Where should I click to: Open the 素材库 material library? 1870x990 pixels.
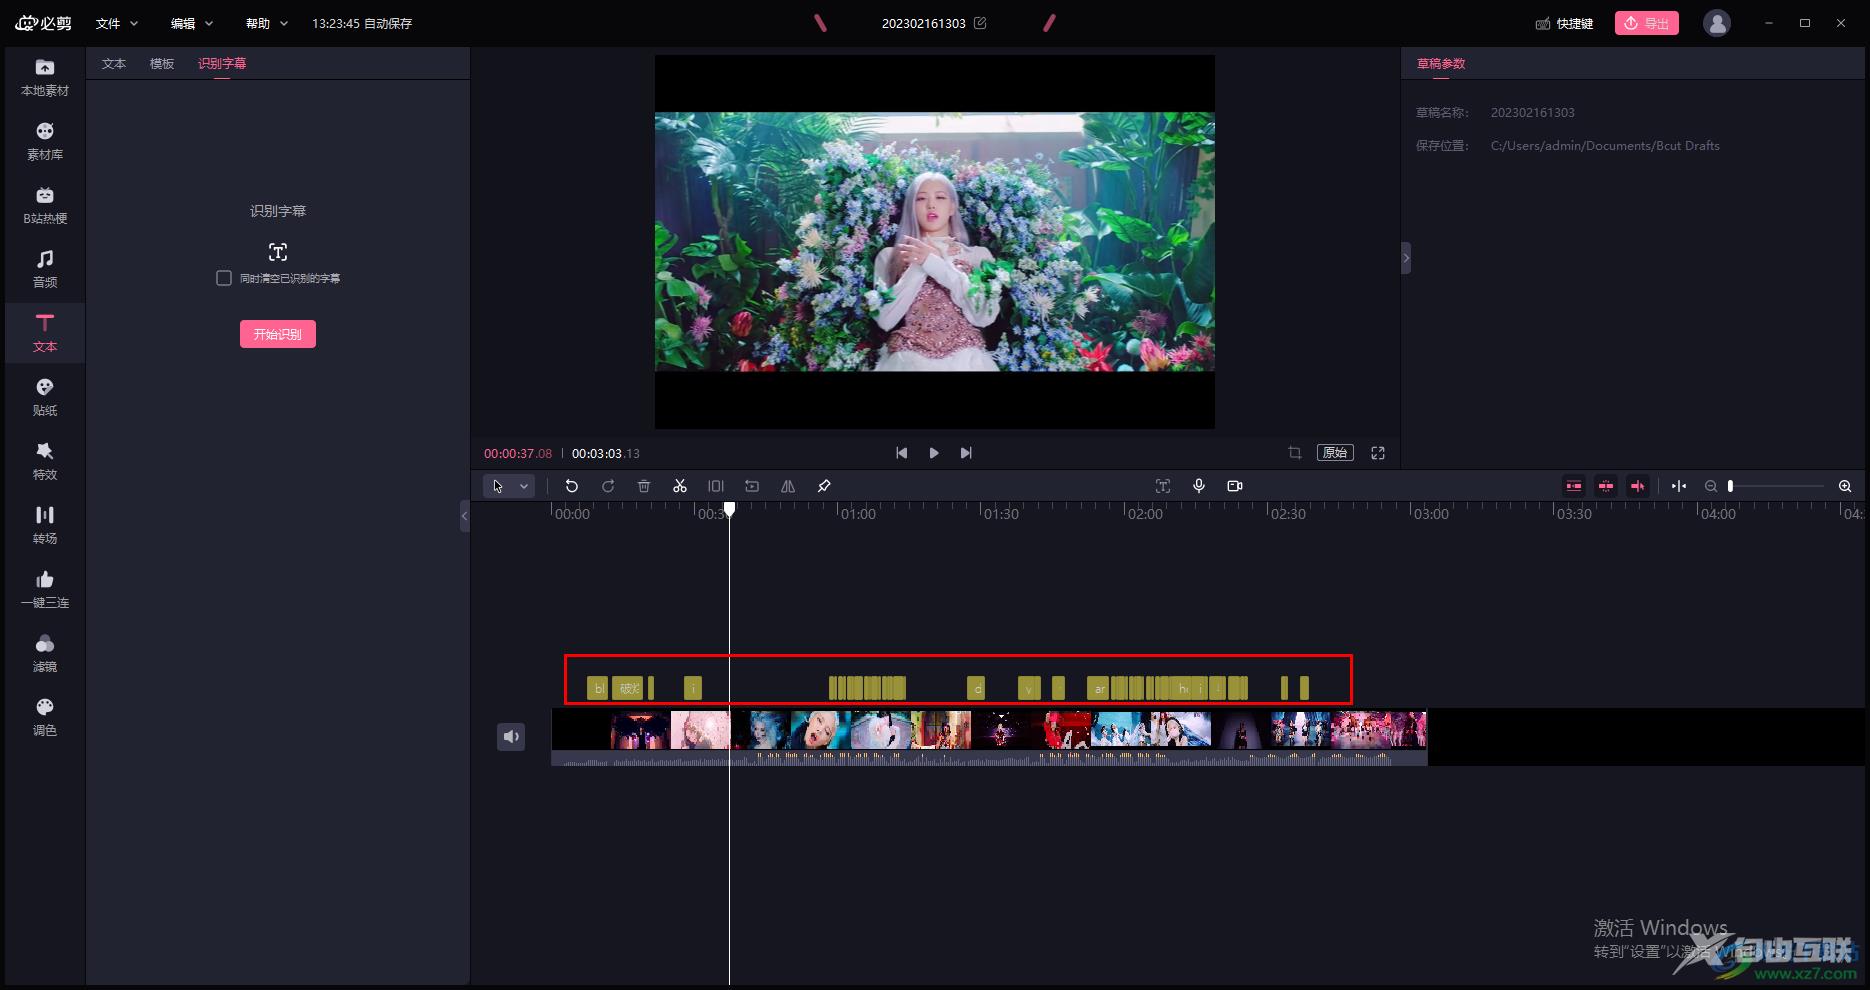45,141
